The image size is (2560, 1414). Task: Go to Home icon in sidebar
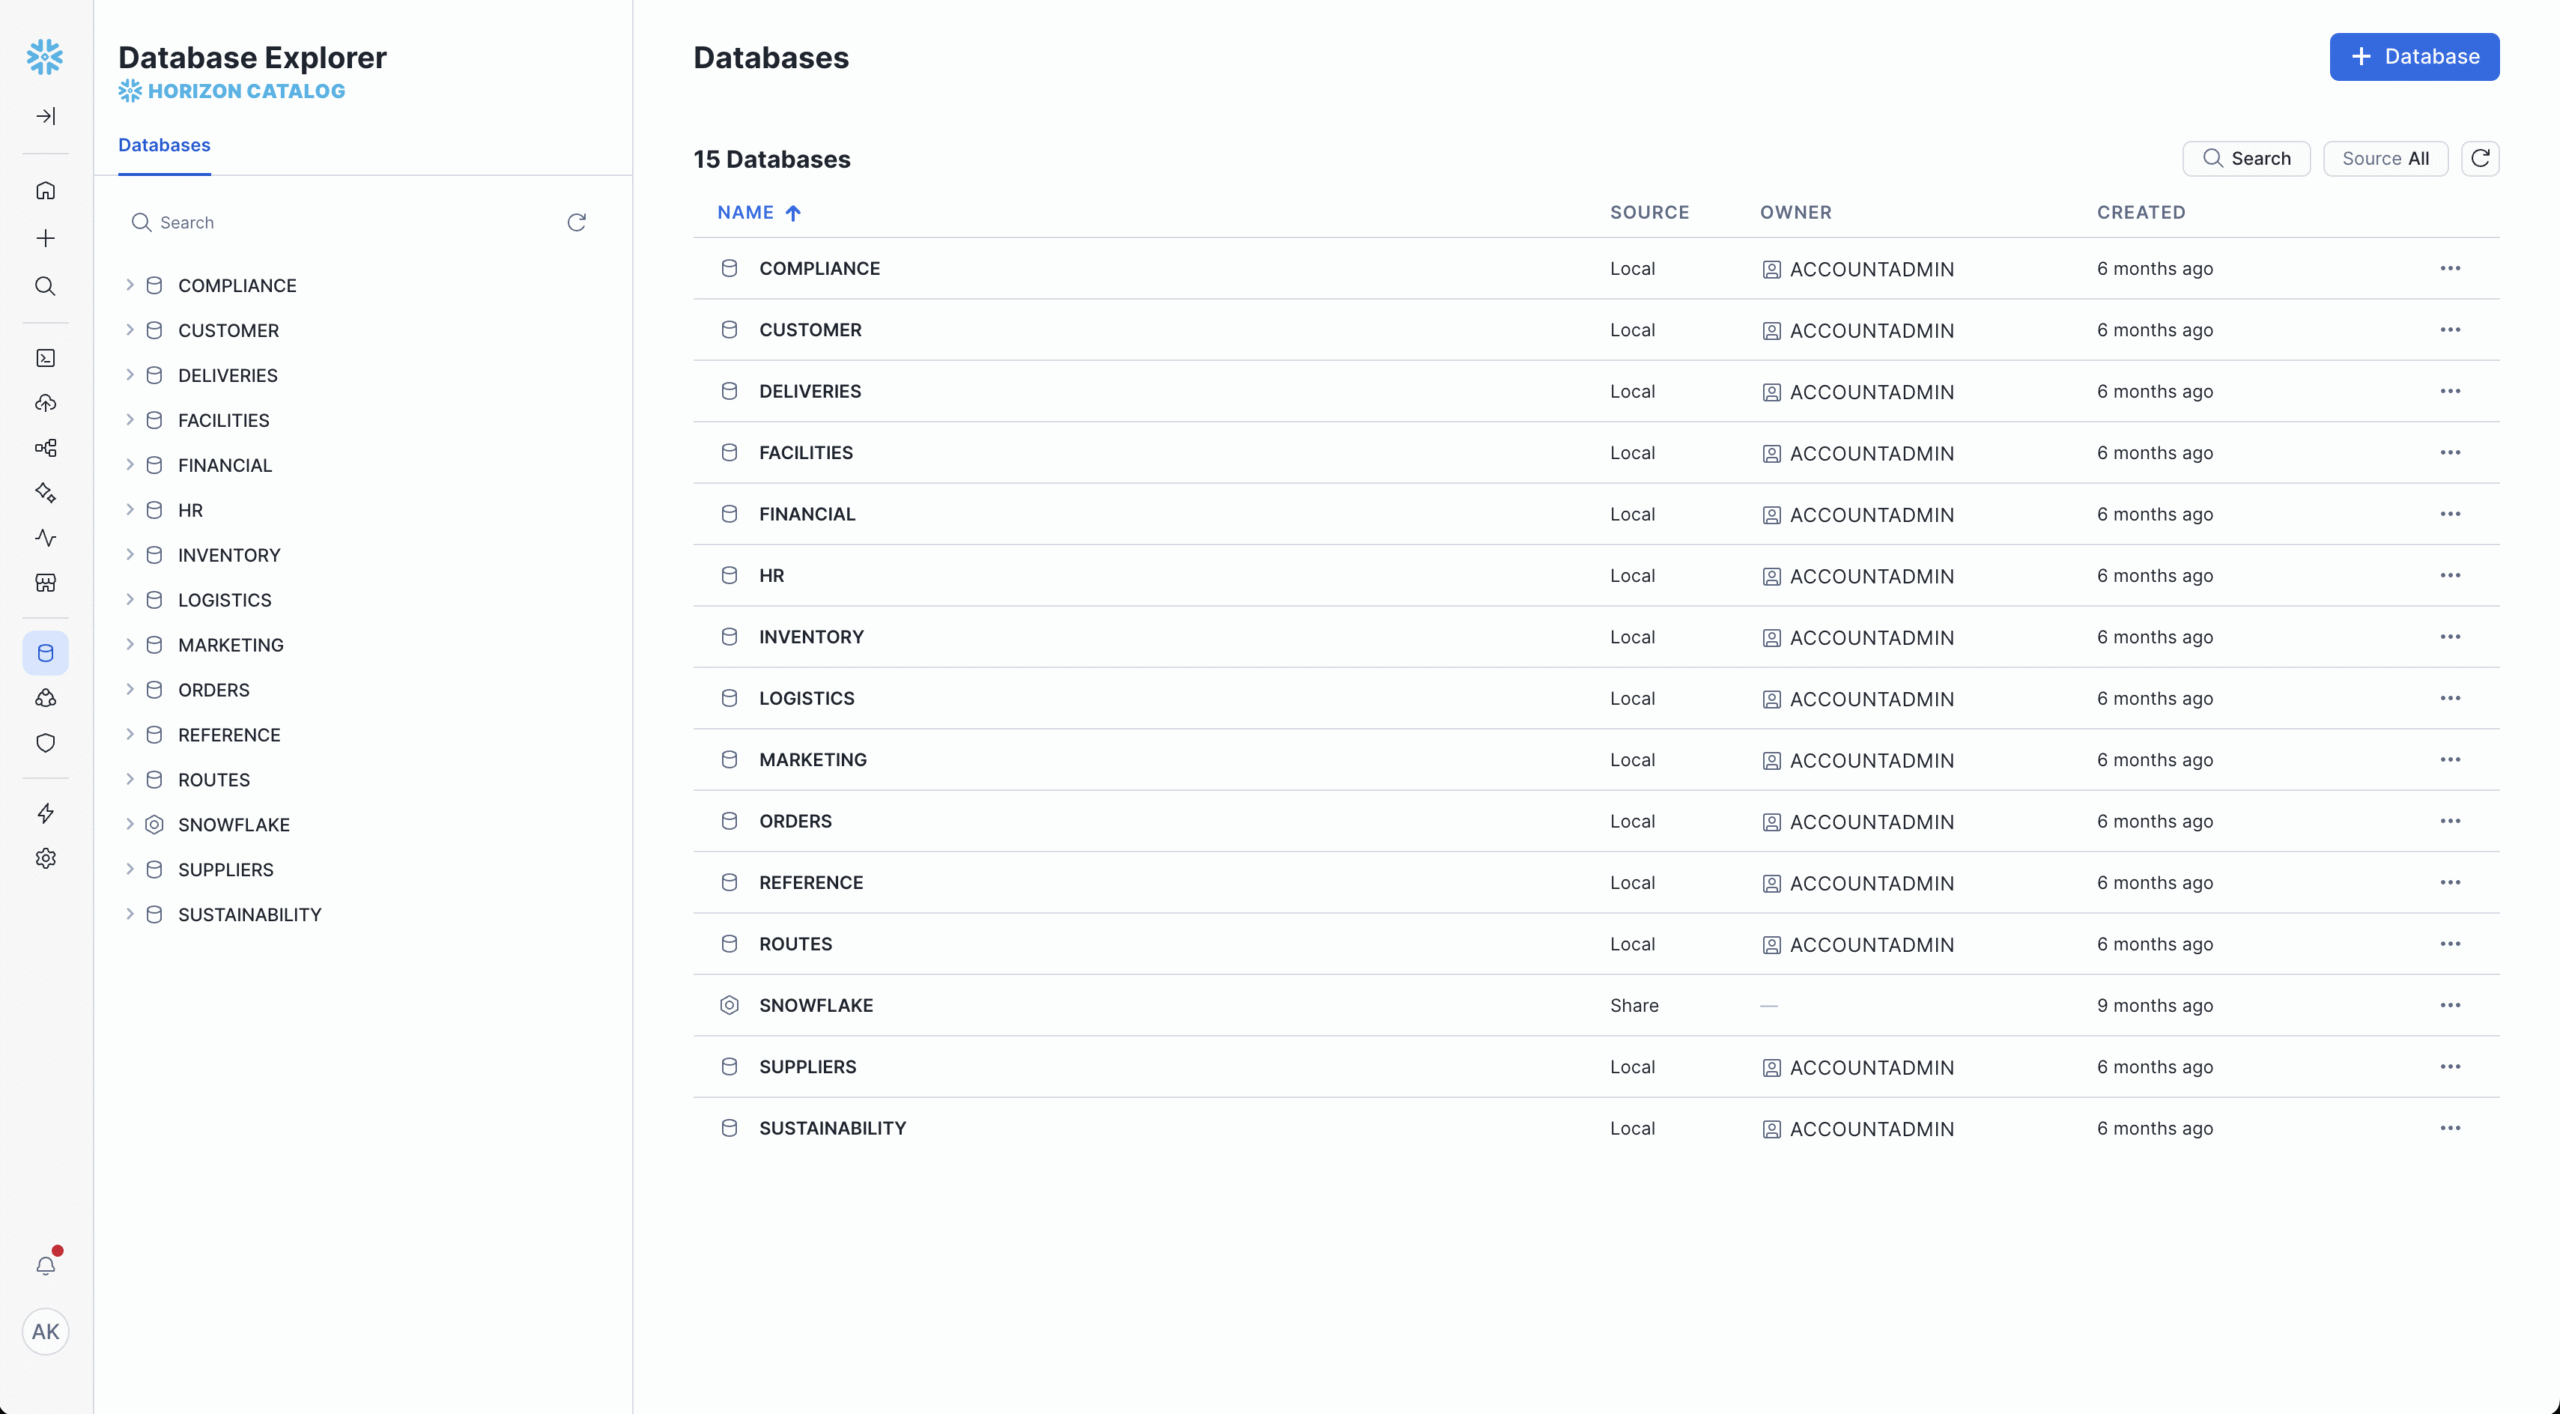pyautogui.click(x=45, y=190)
